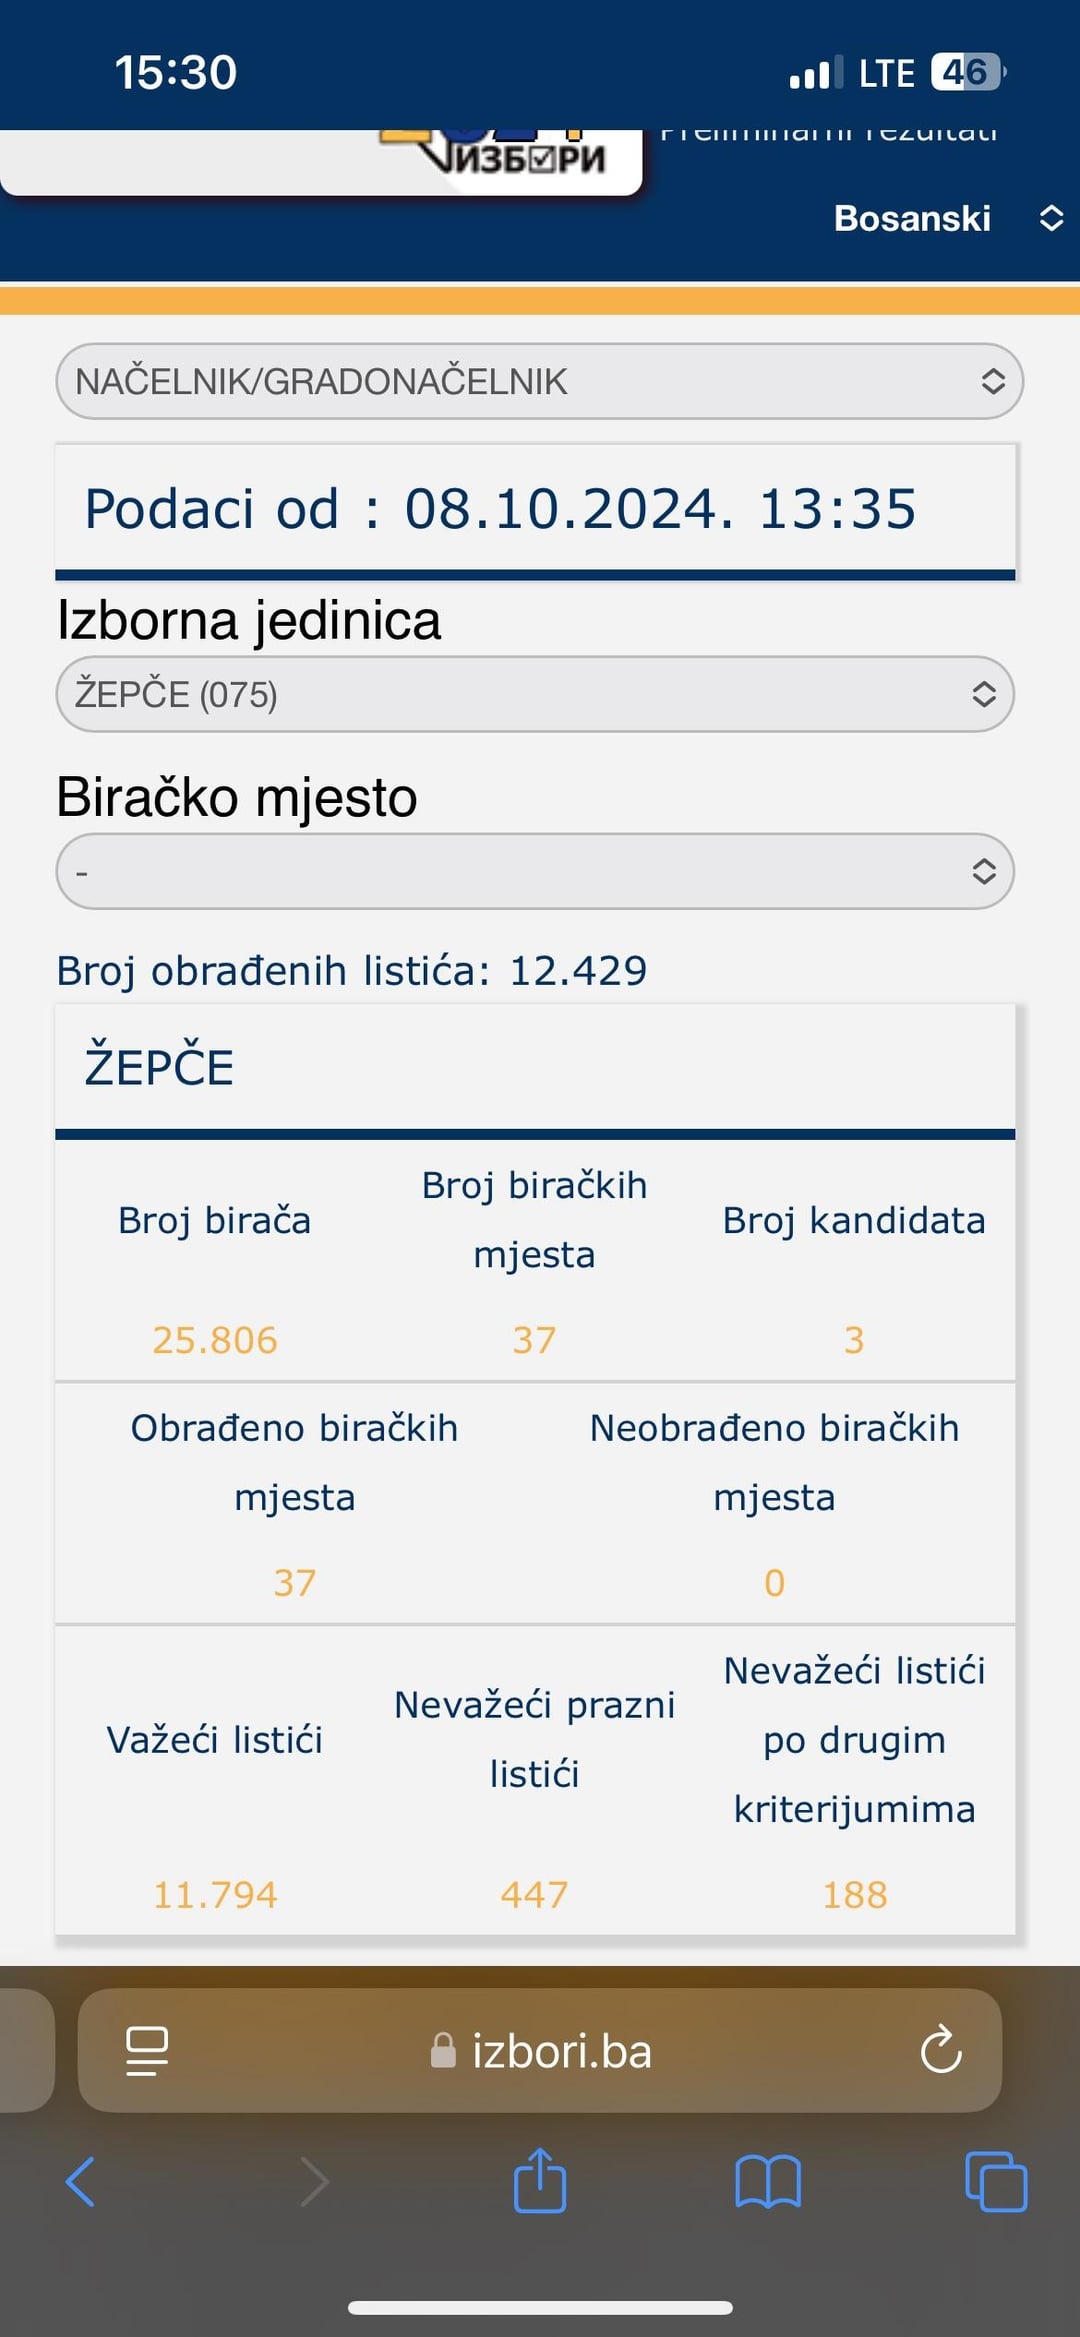Open the page reader menu icon
Viewport: 1080px width, 2337px height.
(147, 2051)
